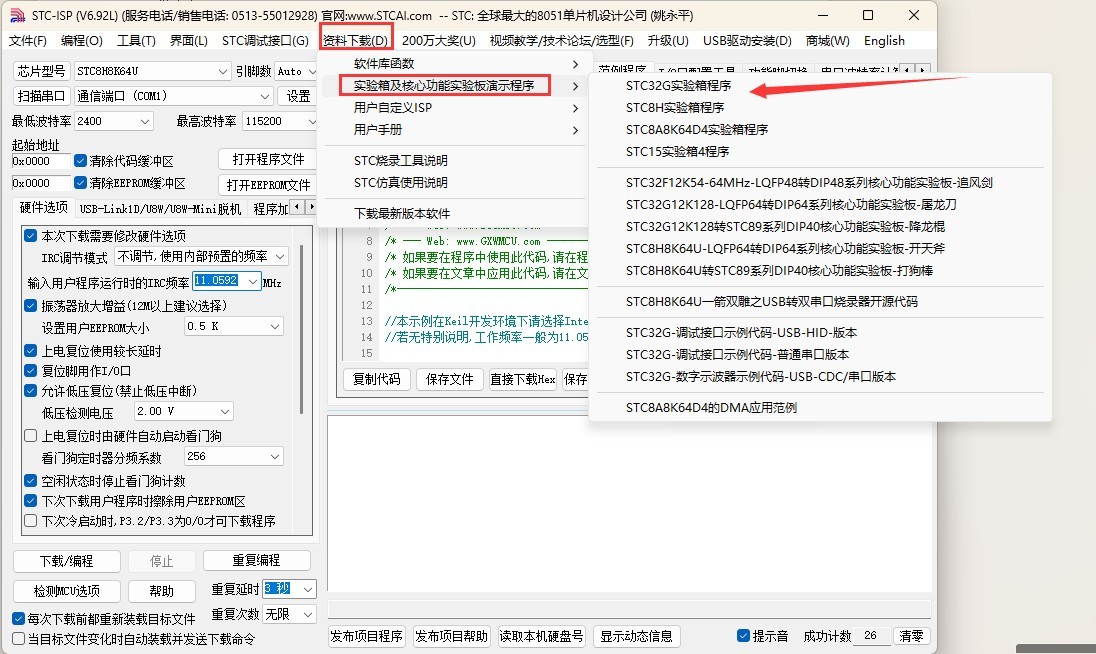
Task: Enable 下次冷启动时 P3.2/P3.3 checkbox
Action: [x=30, y=521]
